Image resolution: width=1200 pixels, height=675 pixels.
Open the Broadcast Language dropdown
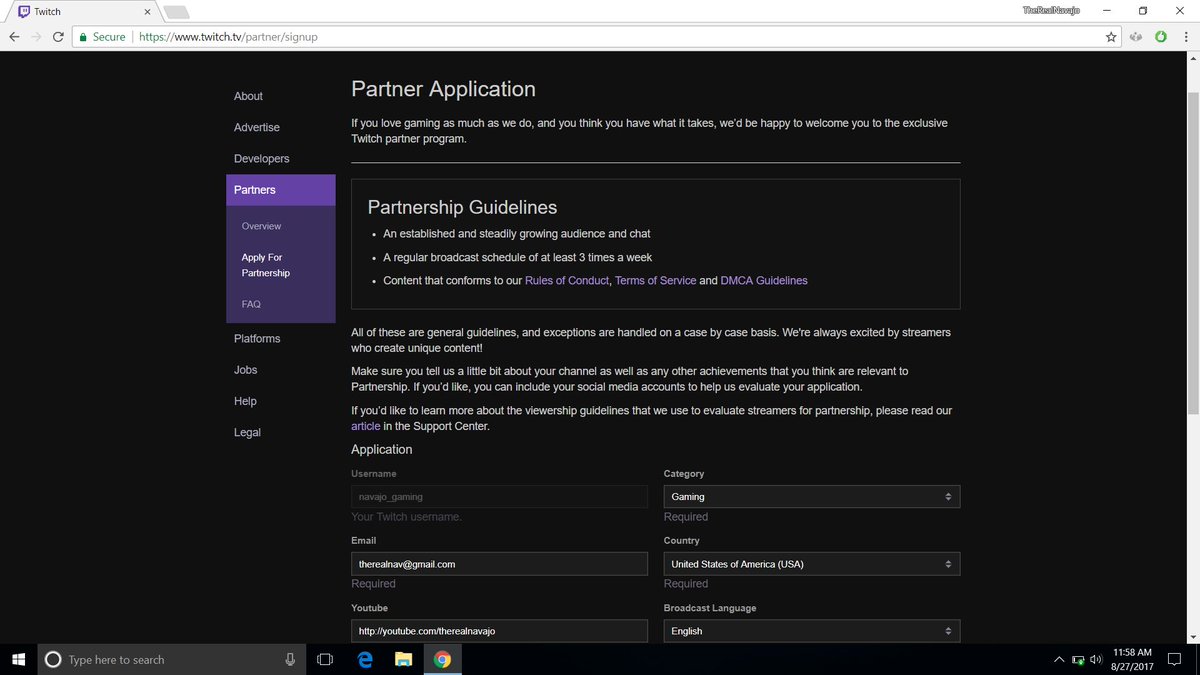[812, 631]
